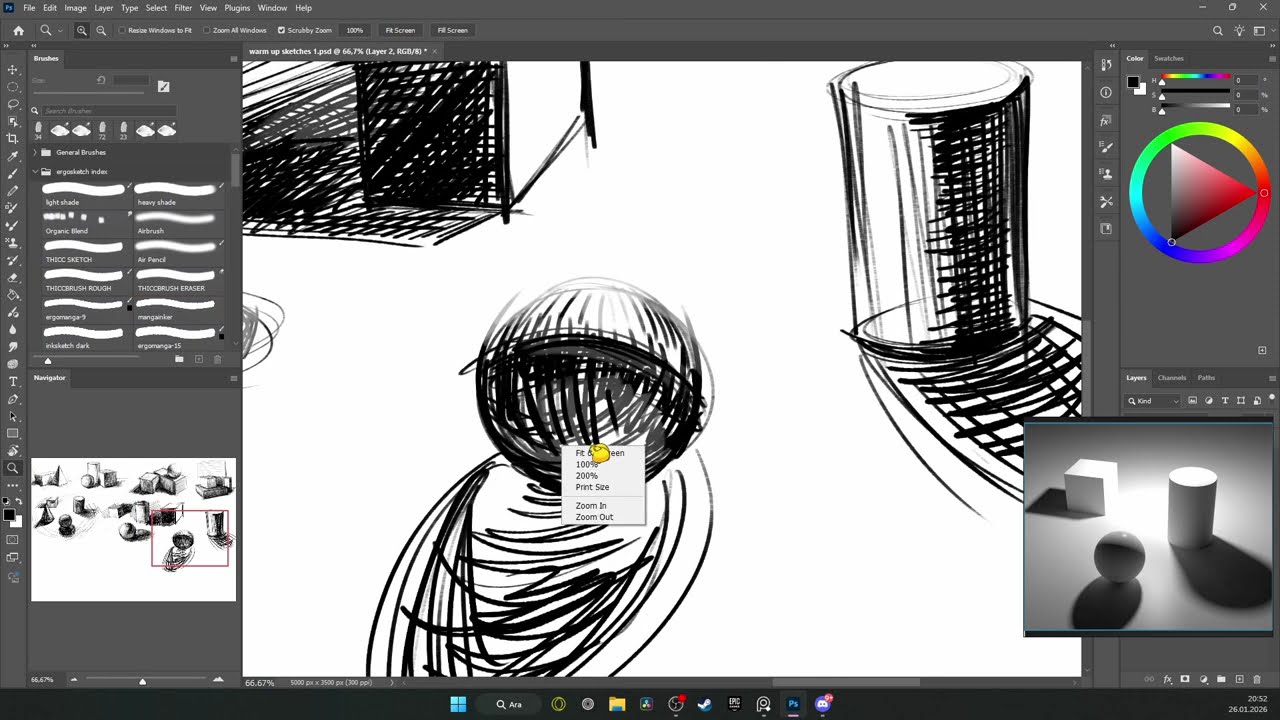
Task: Click the Fill Screen button
Action: pos(452,30)
